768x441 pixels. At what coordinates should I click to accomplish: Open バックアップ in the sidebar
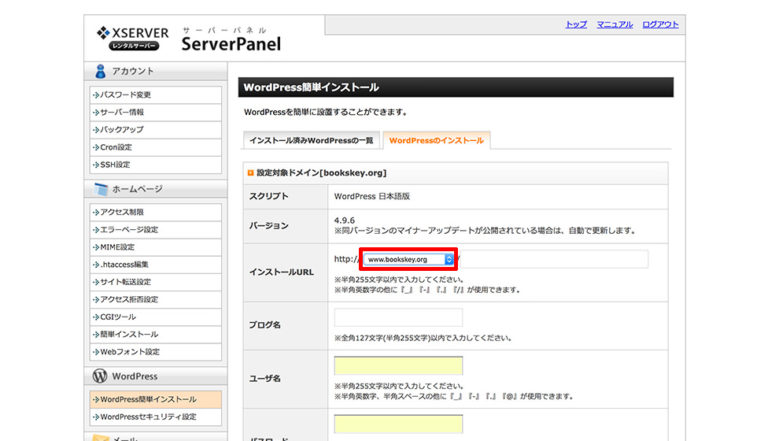pos(156,130)
